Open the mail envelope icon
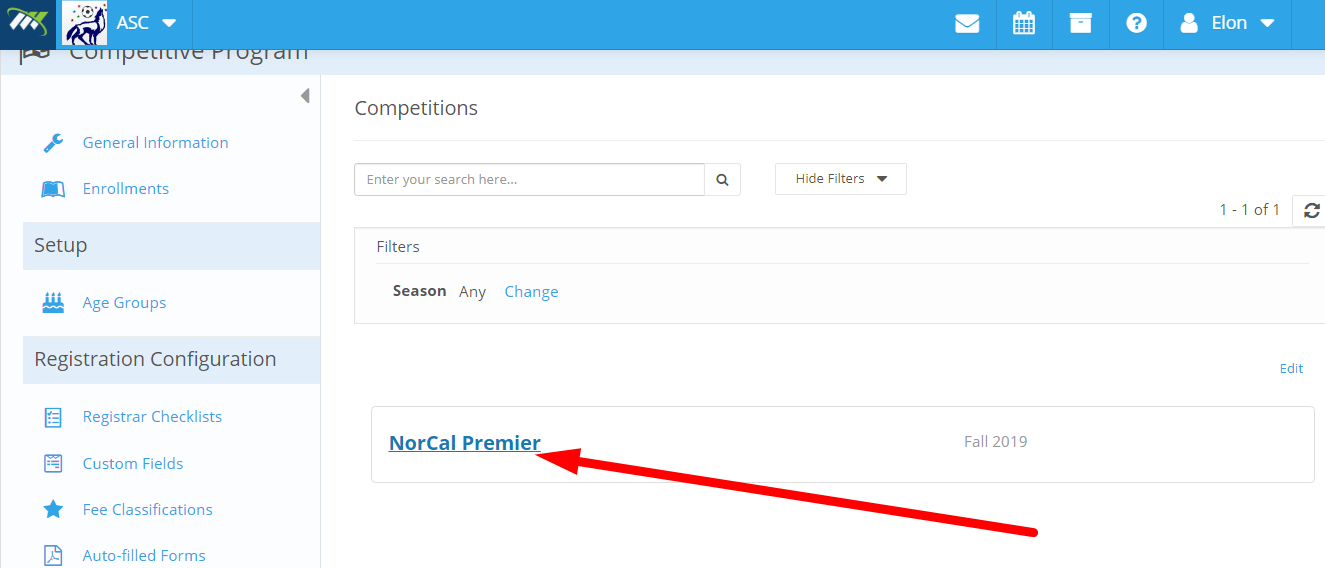 [x=967, y=23]
